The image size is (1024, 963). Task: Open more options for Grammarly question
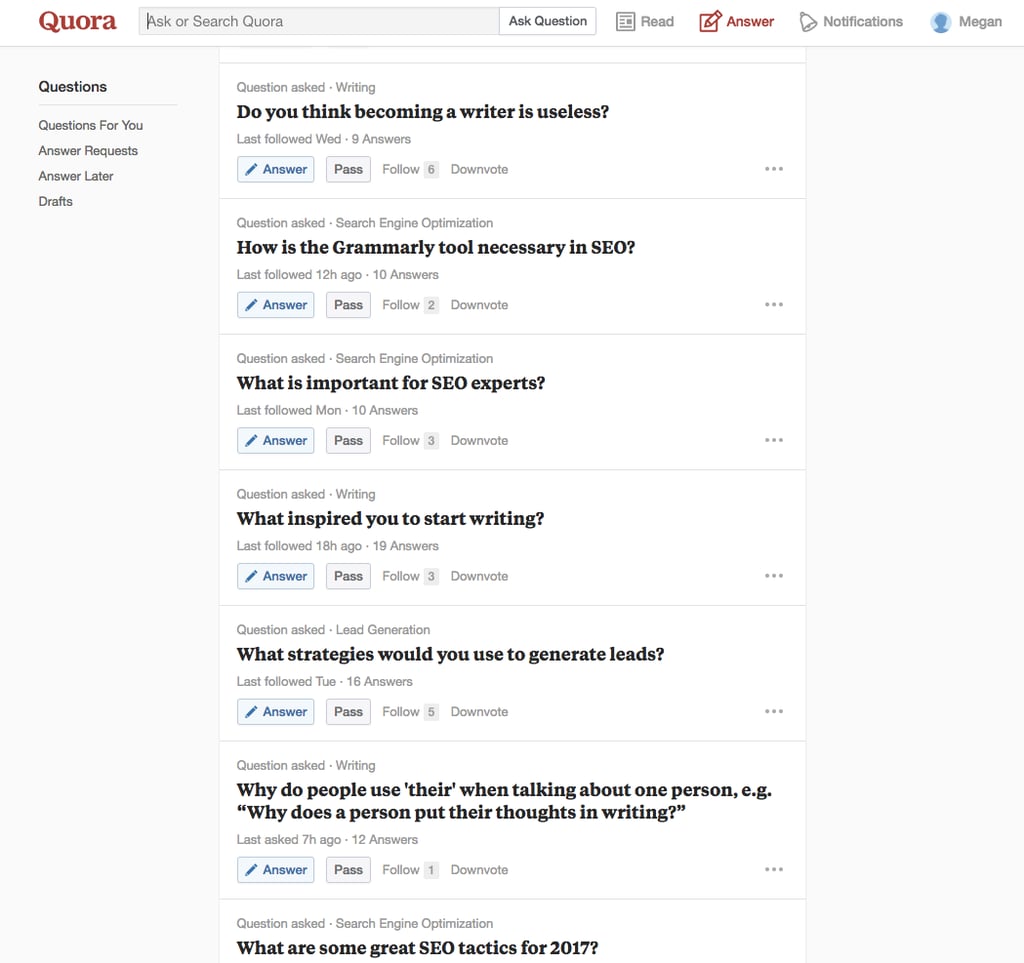tap(774, 305)
